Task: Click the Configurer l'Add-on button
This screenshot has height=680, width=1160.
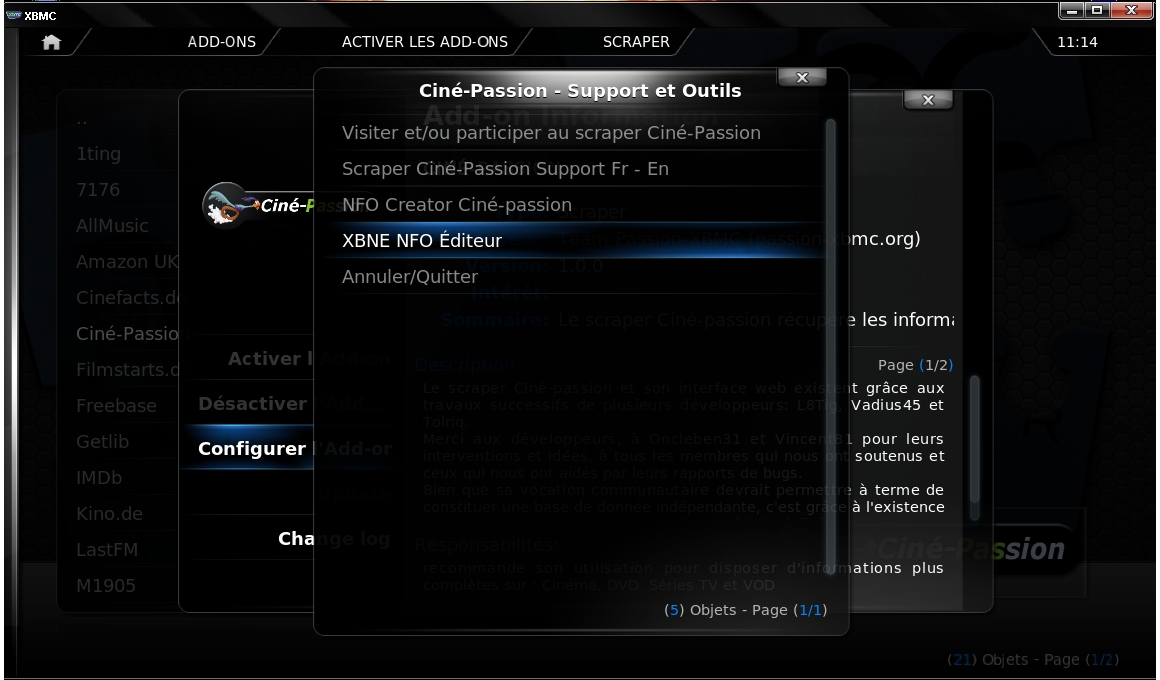Action: pos(252,448)
